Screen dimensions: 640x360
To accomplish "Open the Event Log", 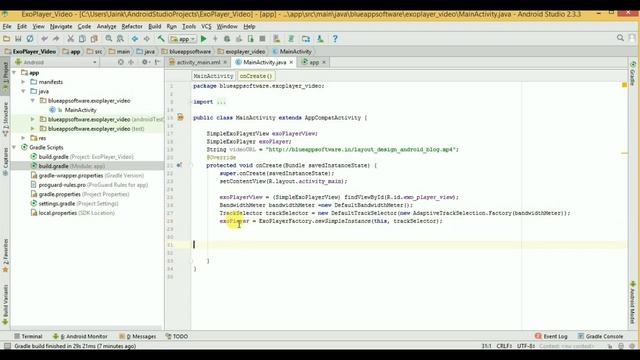I will click(551, 336).
